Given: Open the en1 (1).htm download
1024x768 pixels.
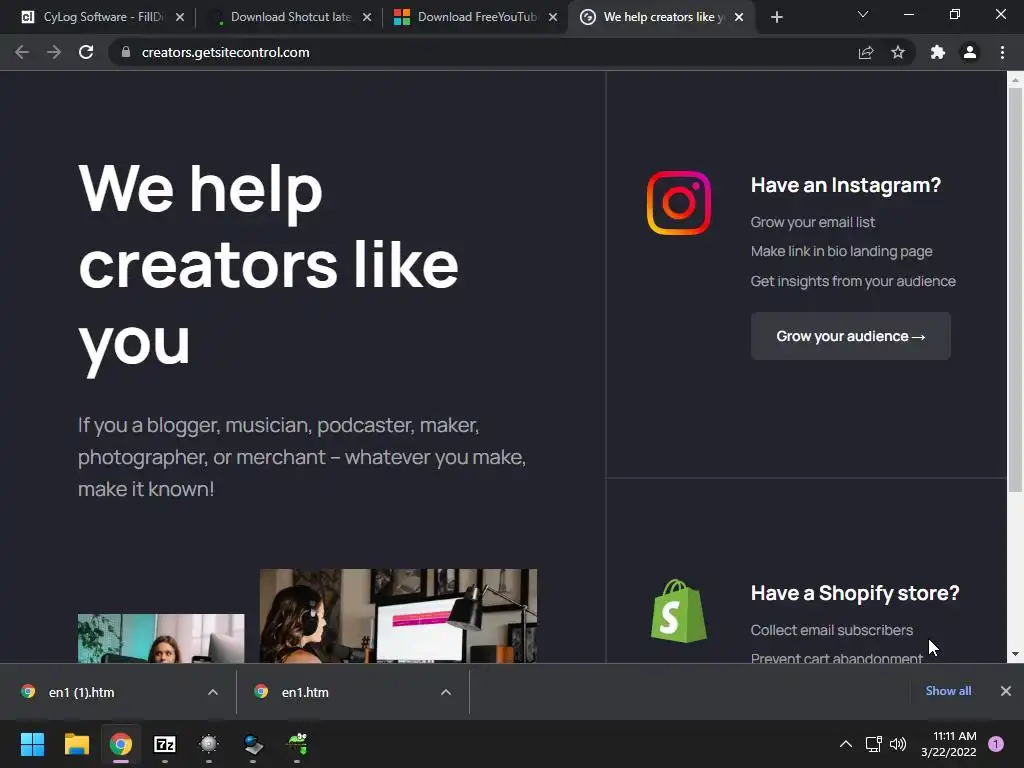Looking at the screenshot, I should coord(81,692).
